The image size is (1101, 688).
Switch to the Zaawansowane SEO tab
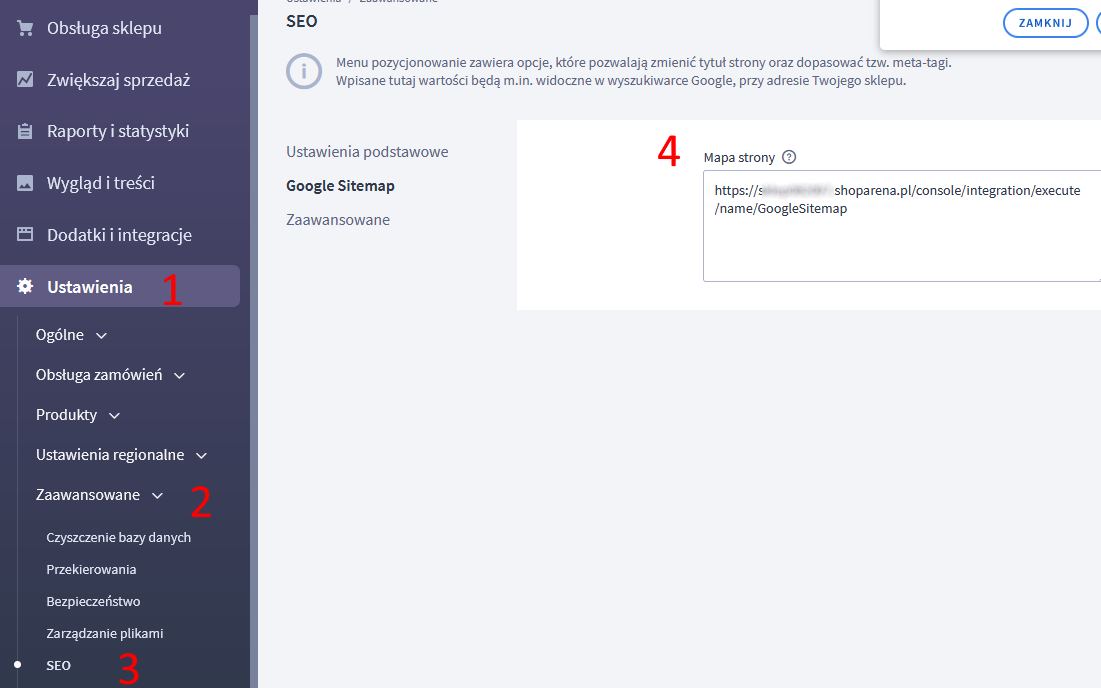[x=338, y=220]
